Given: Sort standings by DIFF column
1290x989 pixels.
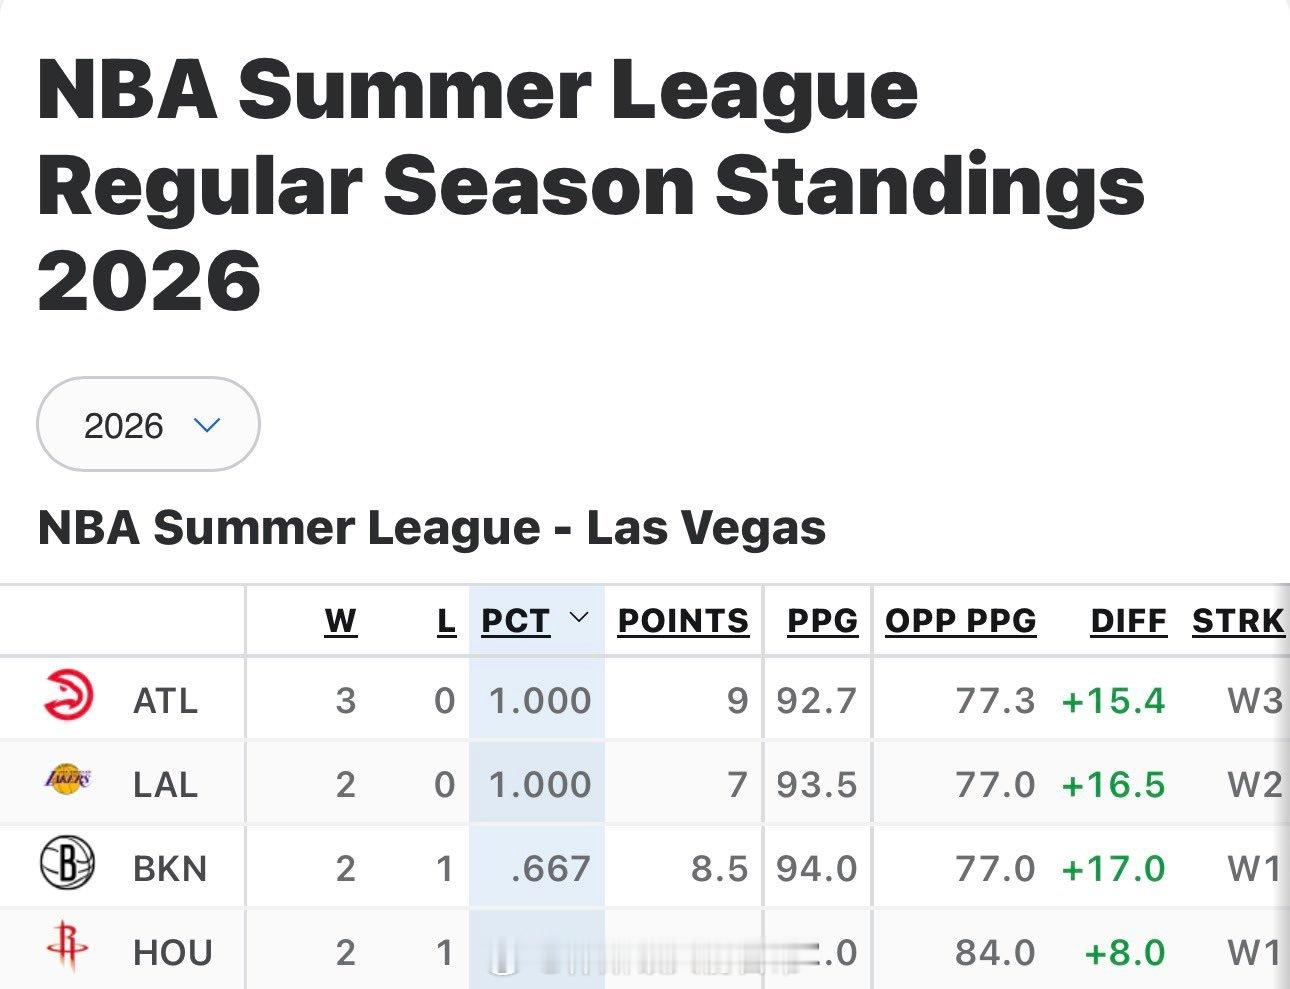Looking at the screenshot, I should 1128,621.
